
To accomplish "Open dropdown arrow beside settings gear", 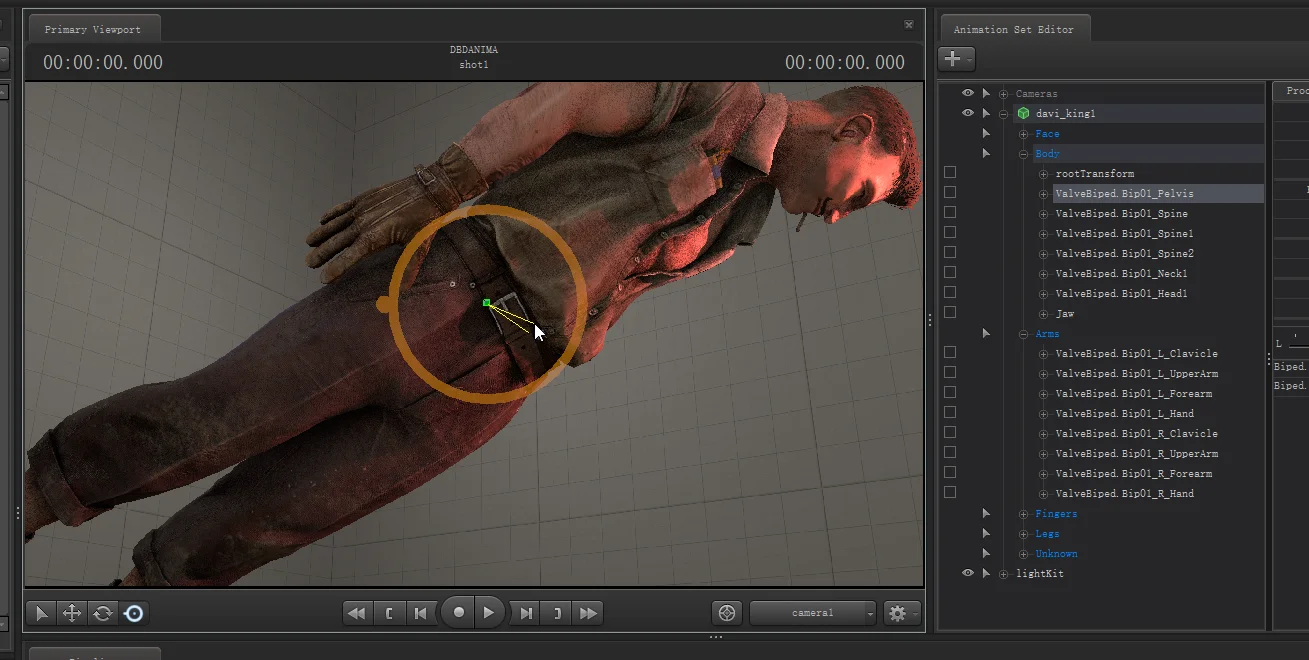I will click(915, 614).
